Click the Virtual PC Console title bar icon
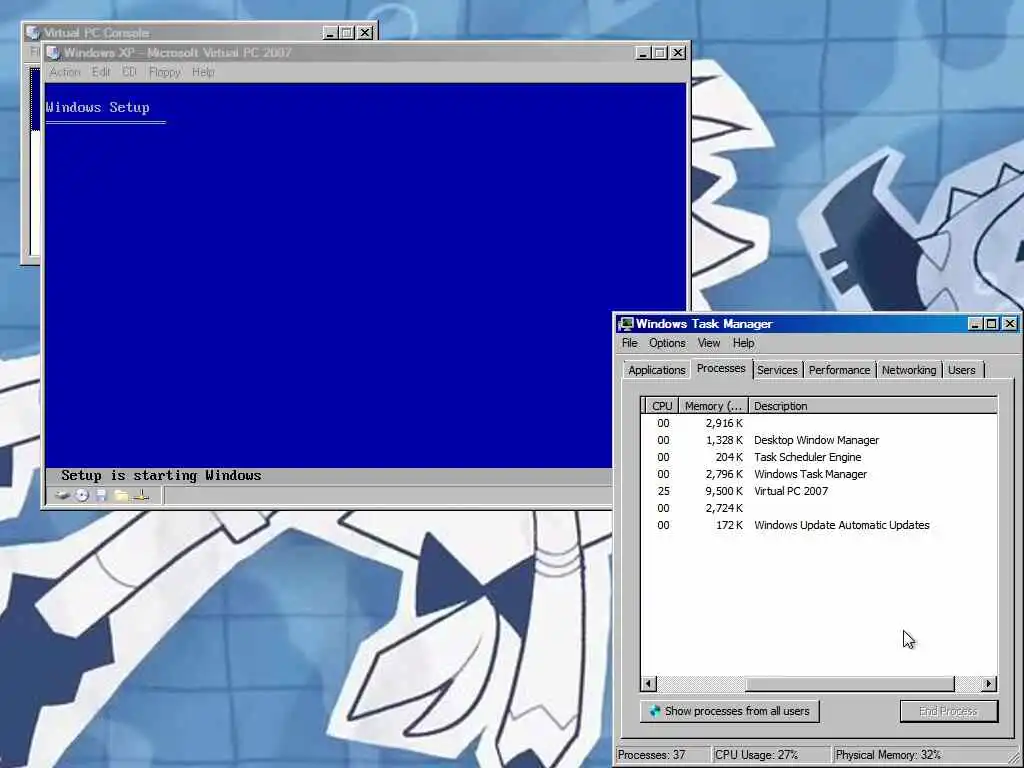Viewport: 1024px width, 768px height. [x=33, y=33]
